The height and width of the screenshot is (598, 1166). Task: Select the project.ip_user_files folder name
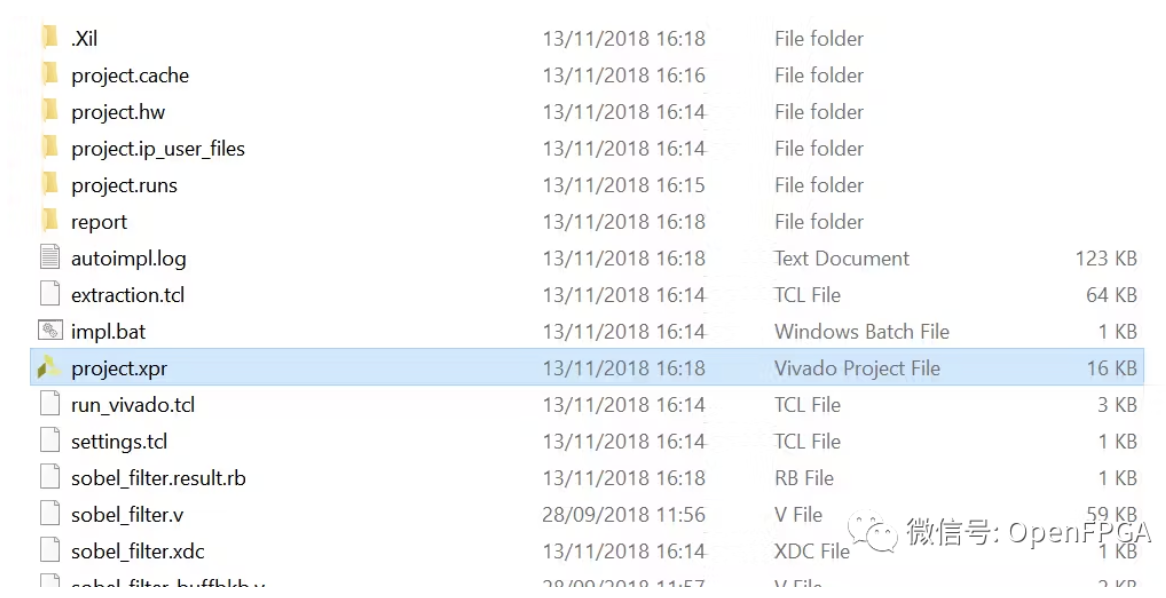tap(158, 149)
